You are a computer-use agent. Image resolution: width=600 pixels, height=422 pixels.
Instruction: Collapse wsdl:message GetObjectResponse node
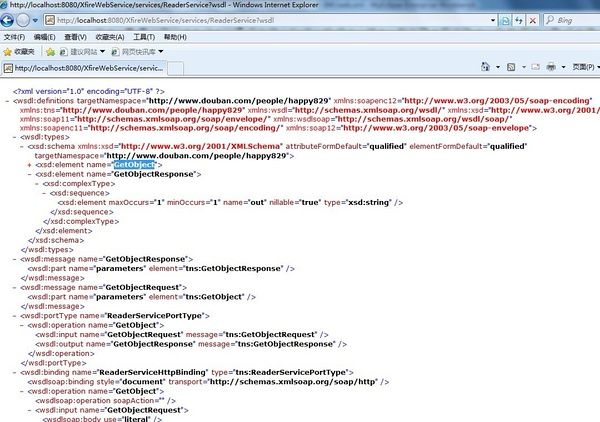[15, 259]
